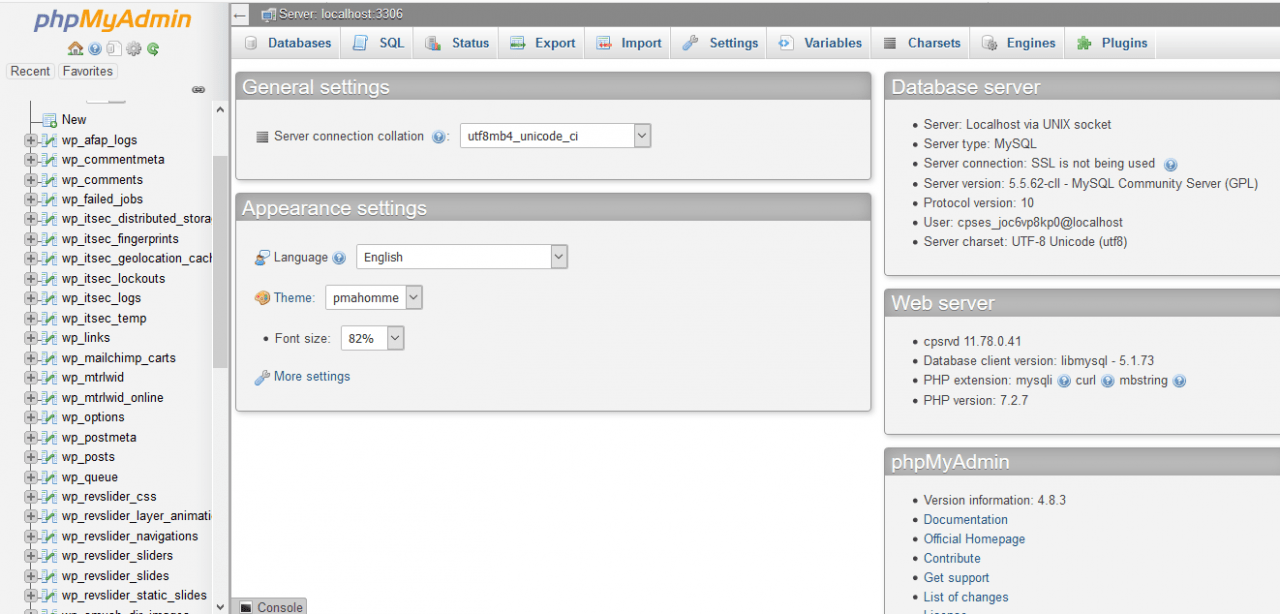Click the table icon beside wp_commentmeta
The image size is (1280, 614).
pos(49,160)
